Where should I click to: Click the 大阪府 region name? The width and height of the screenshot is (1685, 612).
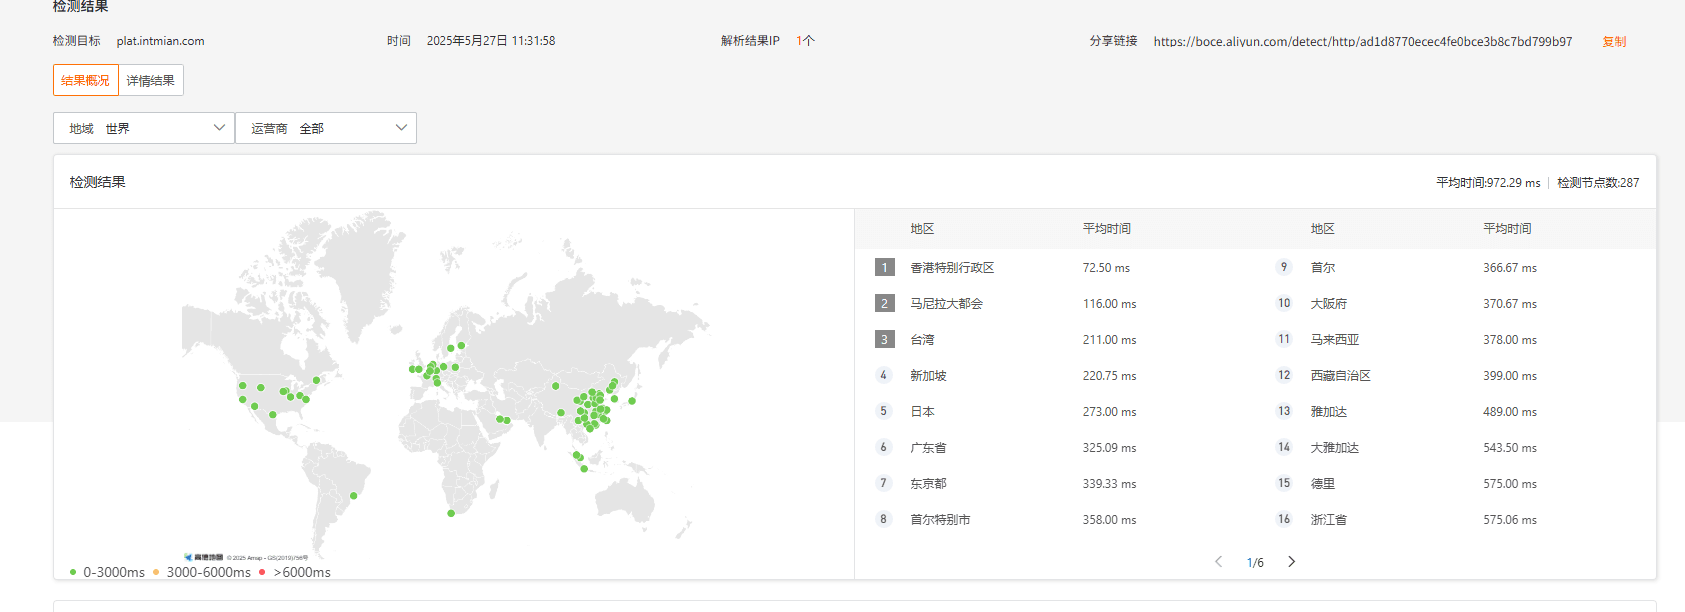click(1328, 304)
